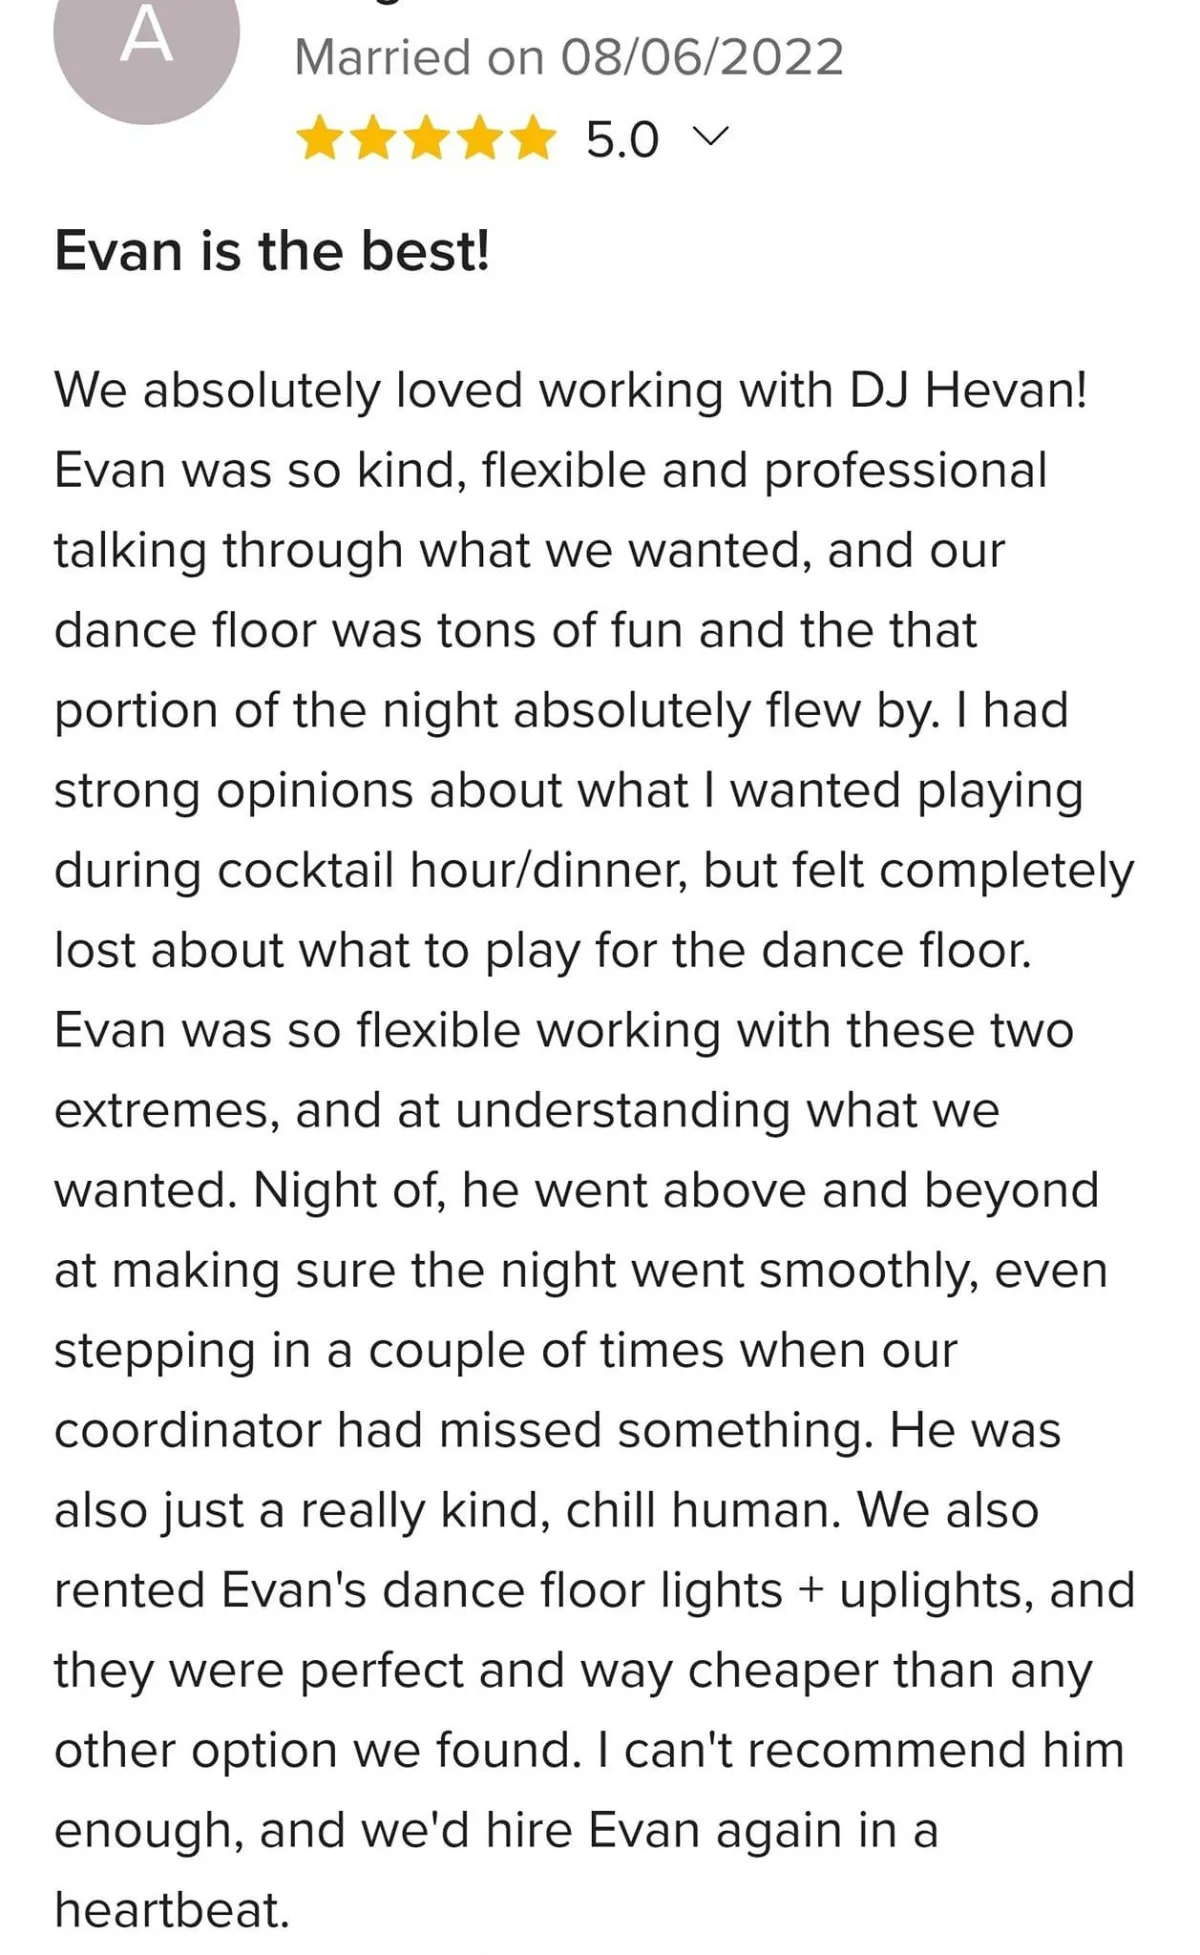The width and height of the screenshot is (1200, 1955).
Task: Click the second gold rating star
Action: point(374,138)
